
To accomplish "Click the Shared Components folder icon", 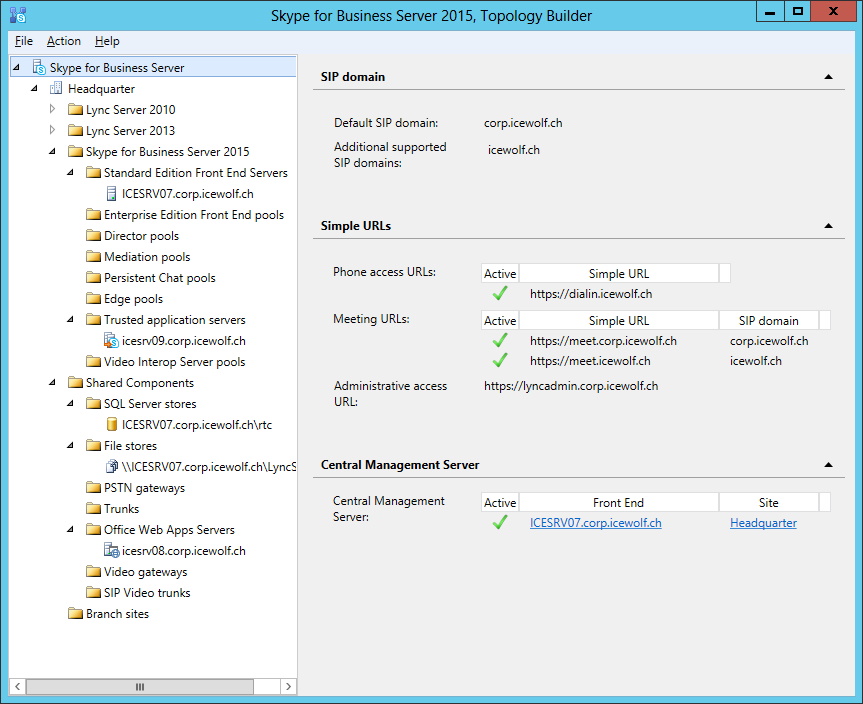I will 75,383.
